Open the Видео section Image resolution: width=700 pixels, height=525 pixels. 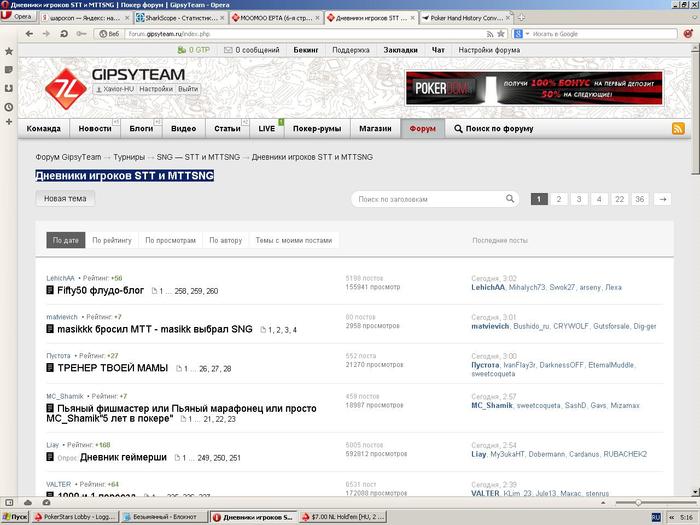coord(183,129)
